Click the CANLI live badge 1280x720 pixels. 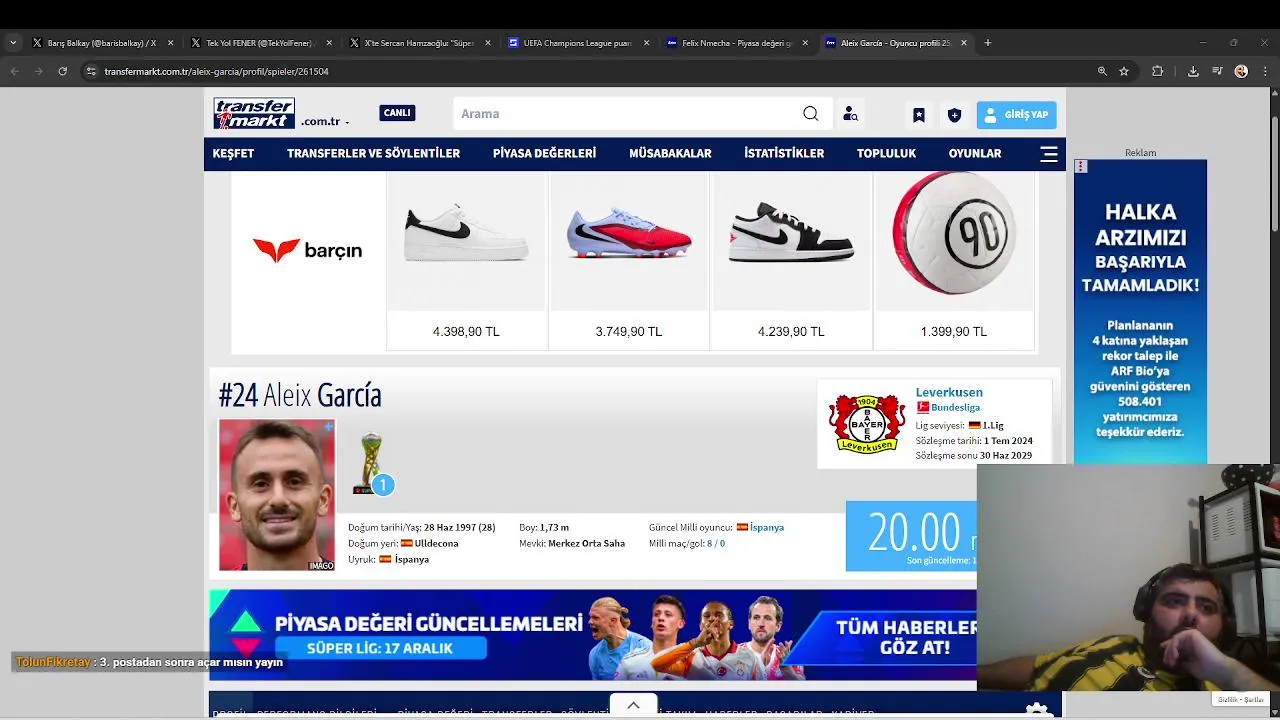click(x=397, y=113)
